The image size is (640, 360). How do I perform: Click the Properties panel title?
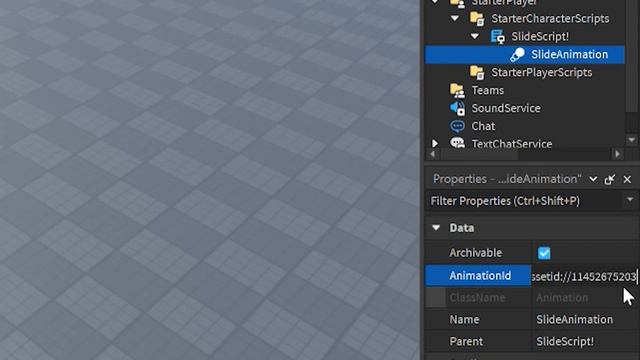click(x=507, y=179)
